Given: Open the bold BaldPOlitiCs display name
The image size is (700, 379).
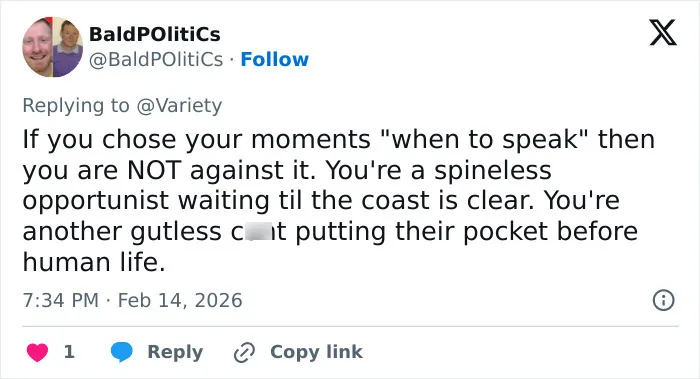Looking at the screenshot, I should tap(154, 34).
